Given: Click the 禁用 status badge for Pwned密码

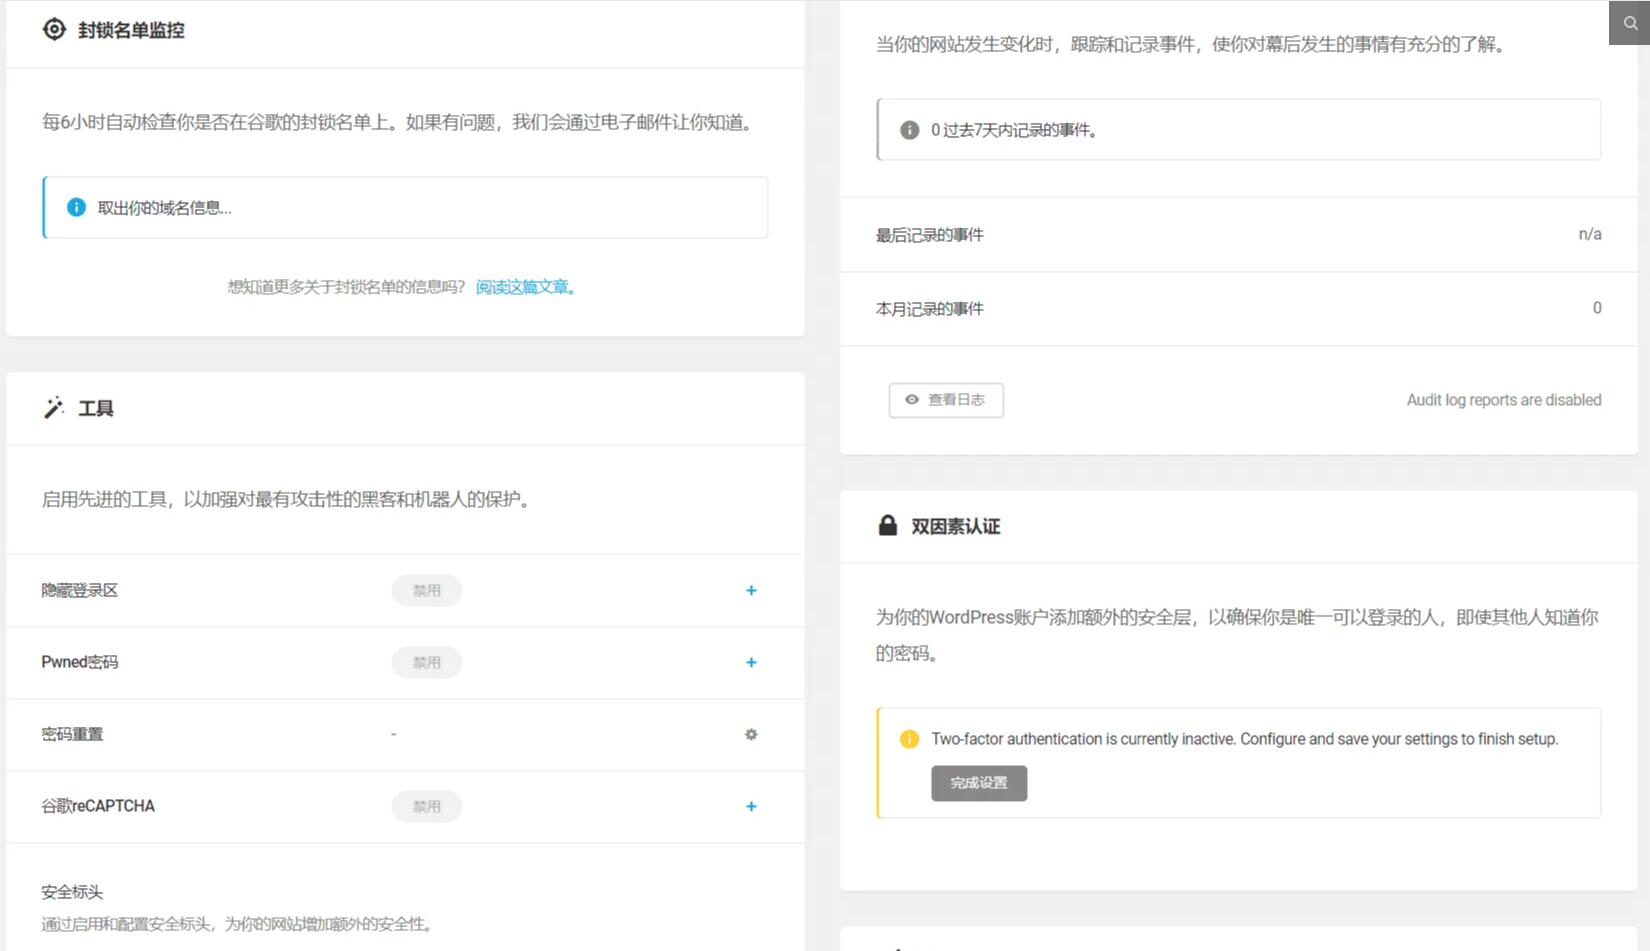Looking at the screenshot, I should pos(426,662).
